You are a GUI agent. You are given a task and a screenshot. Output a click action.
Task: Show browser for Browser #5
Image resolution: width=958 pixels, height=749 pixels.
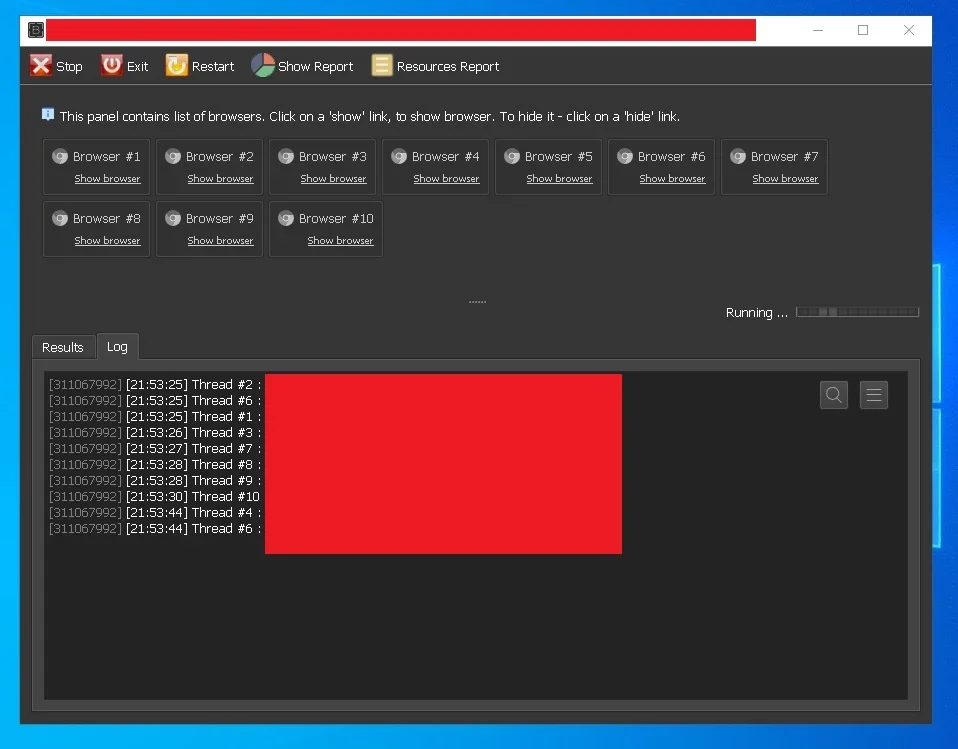(560, 178)
